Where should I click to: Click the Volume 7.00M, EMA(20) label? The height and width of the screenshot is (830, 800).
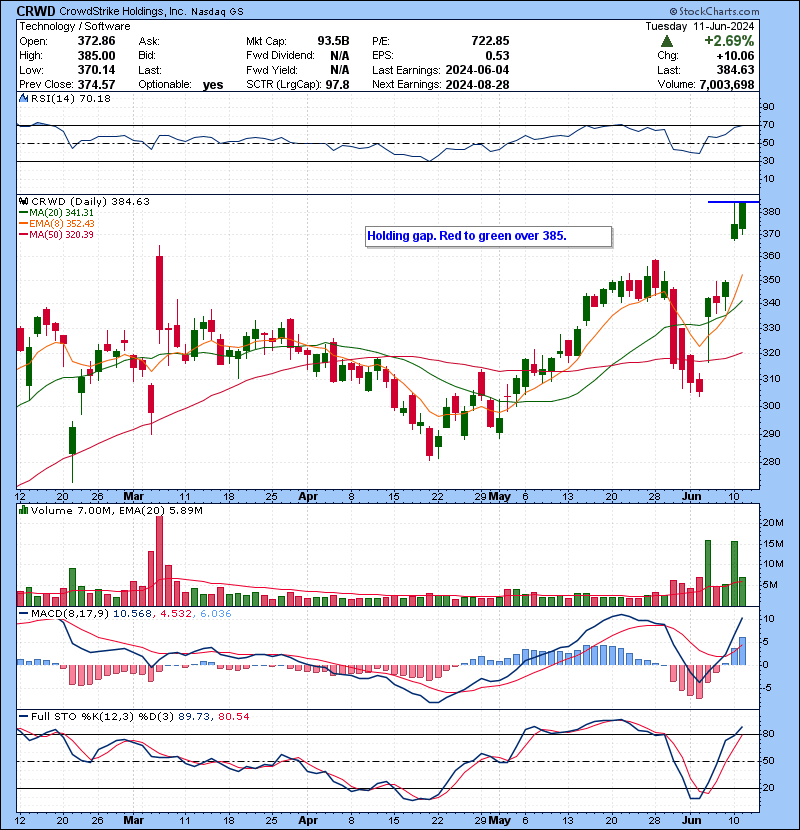pos(116,511)
